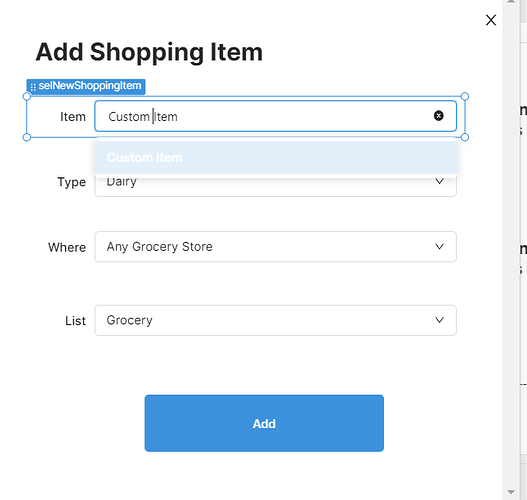
Task: Grab the drag handle dots on selNewShoppingItem
Action: (33, 87)
